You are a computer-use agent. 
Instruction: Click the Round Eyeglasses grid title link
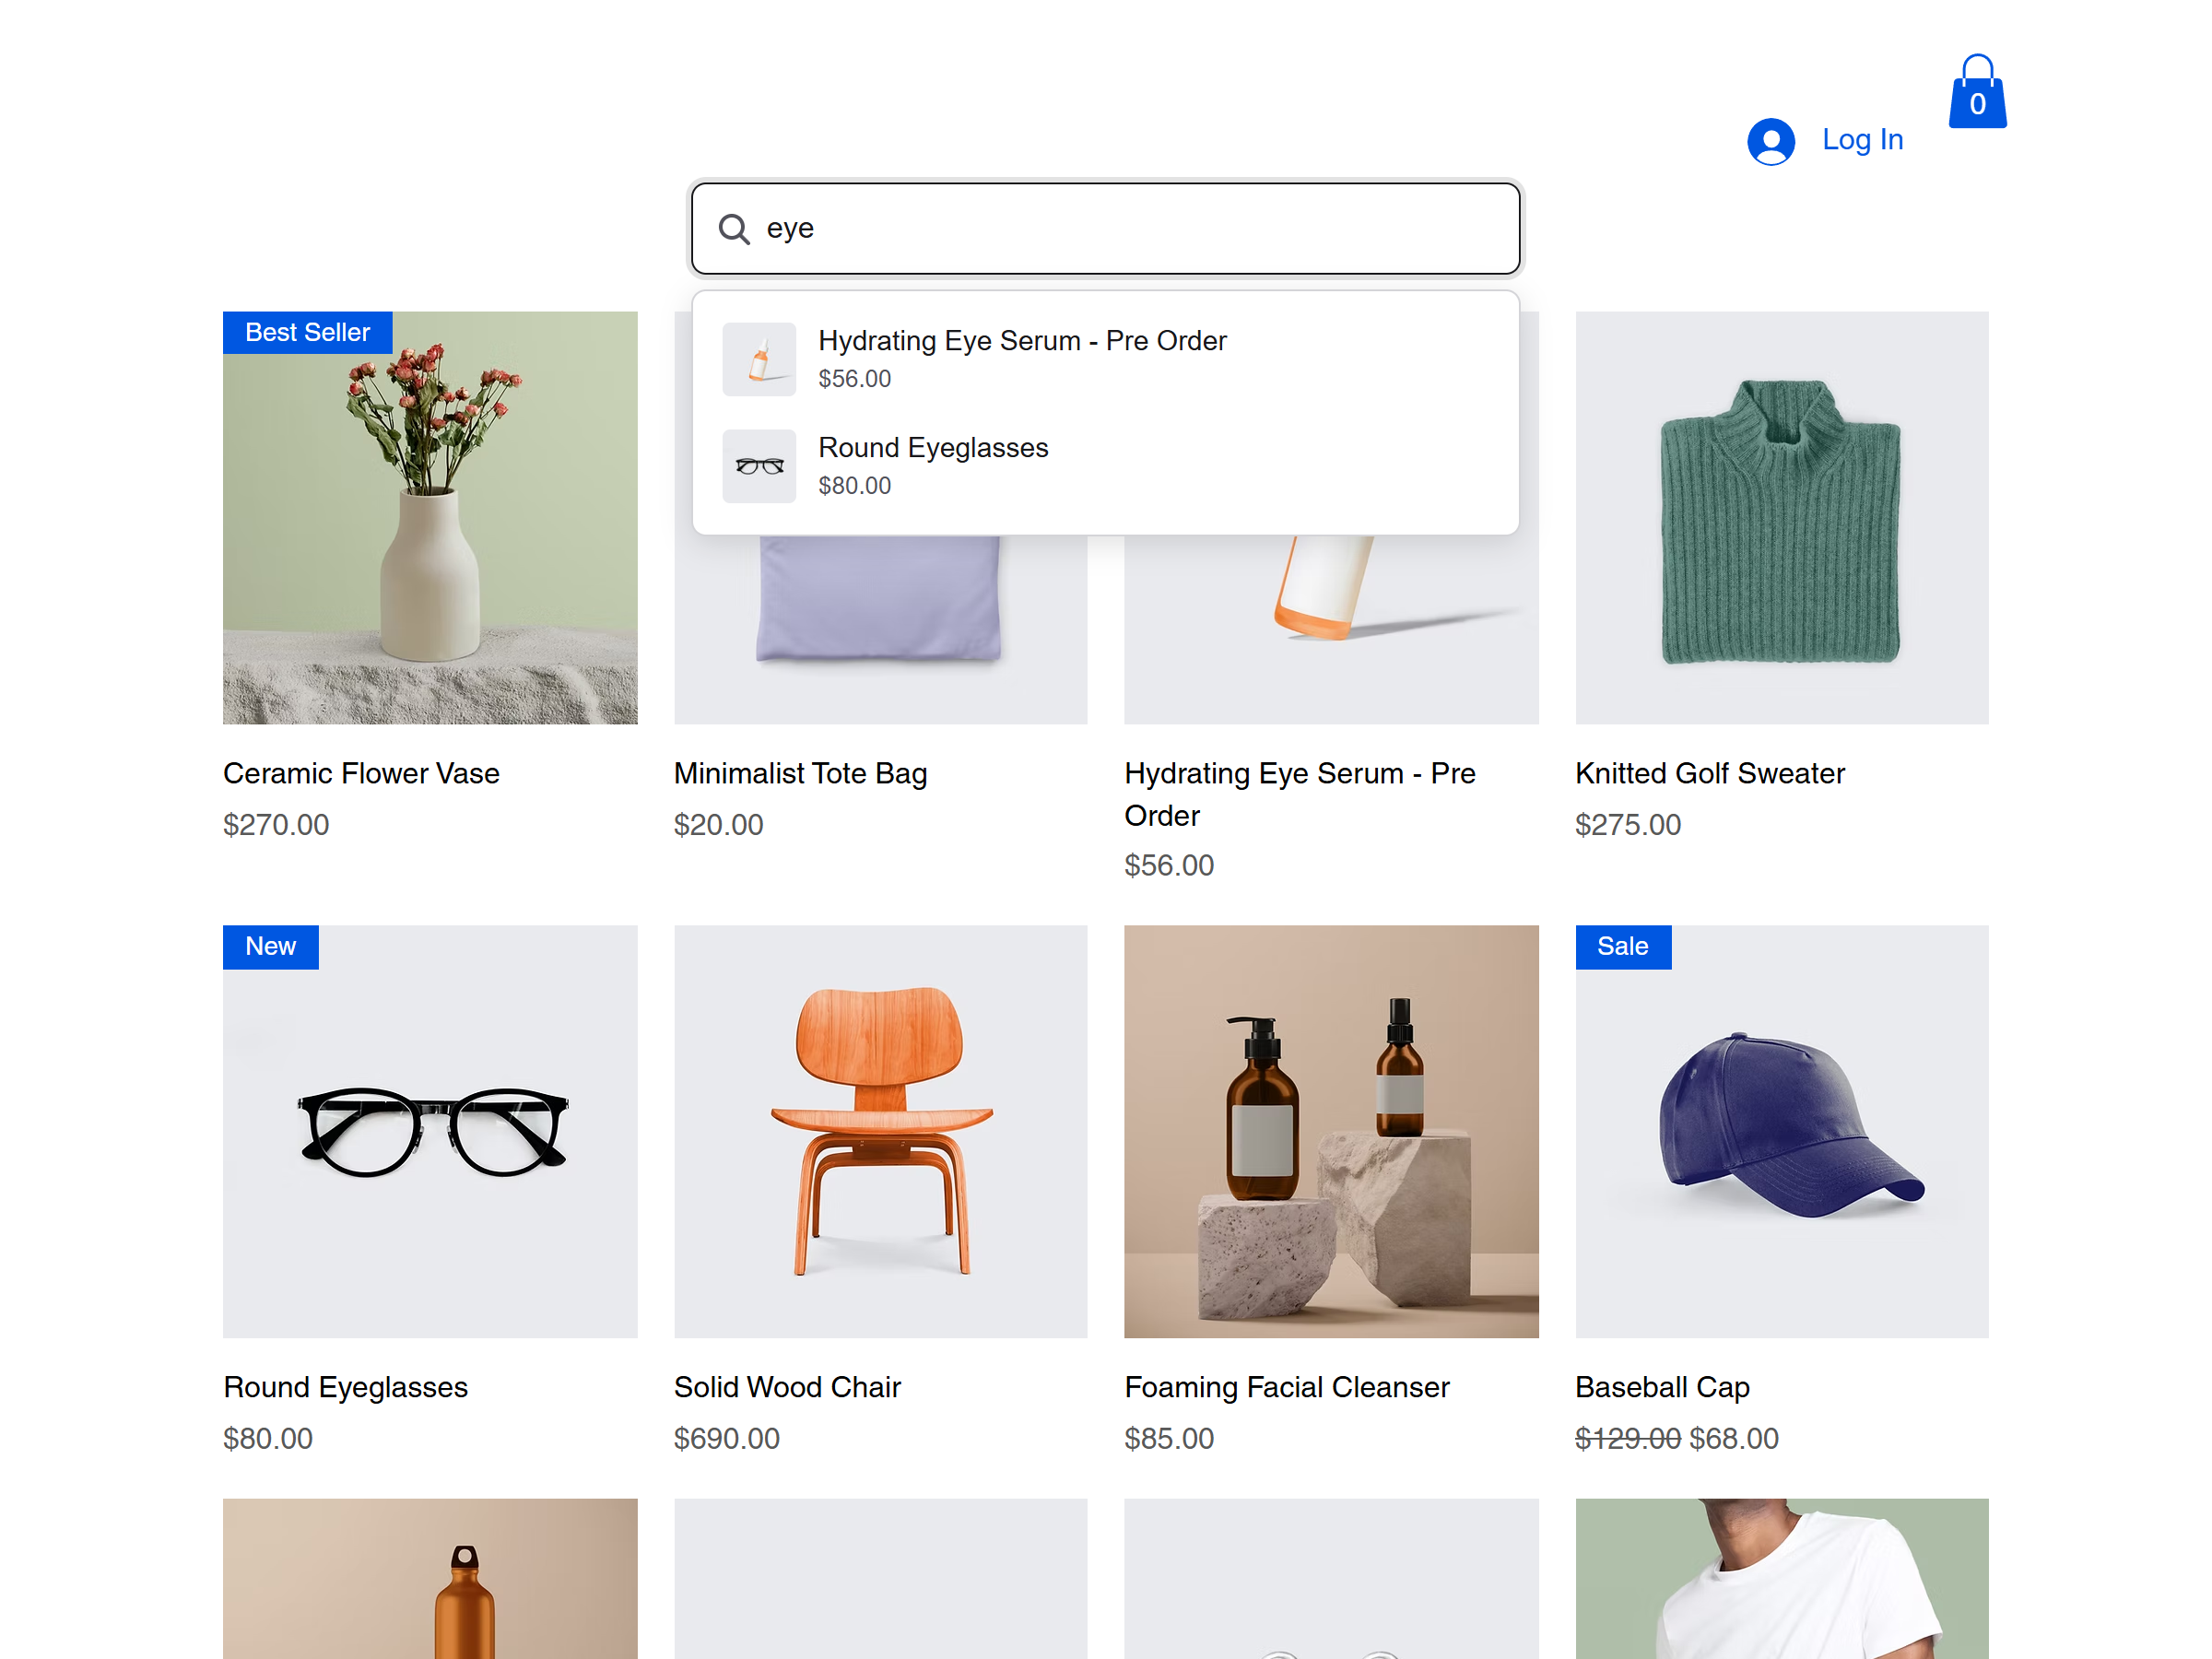point(345,1387)
